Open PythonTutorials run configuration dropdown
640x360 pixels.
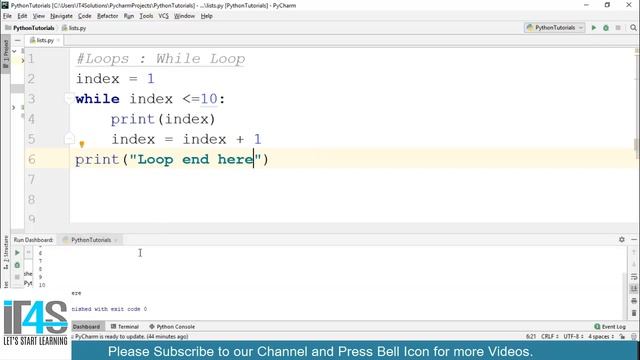coord(555,28)
